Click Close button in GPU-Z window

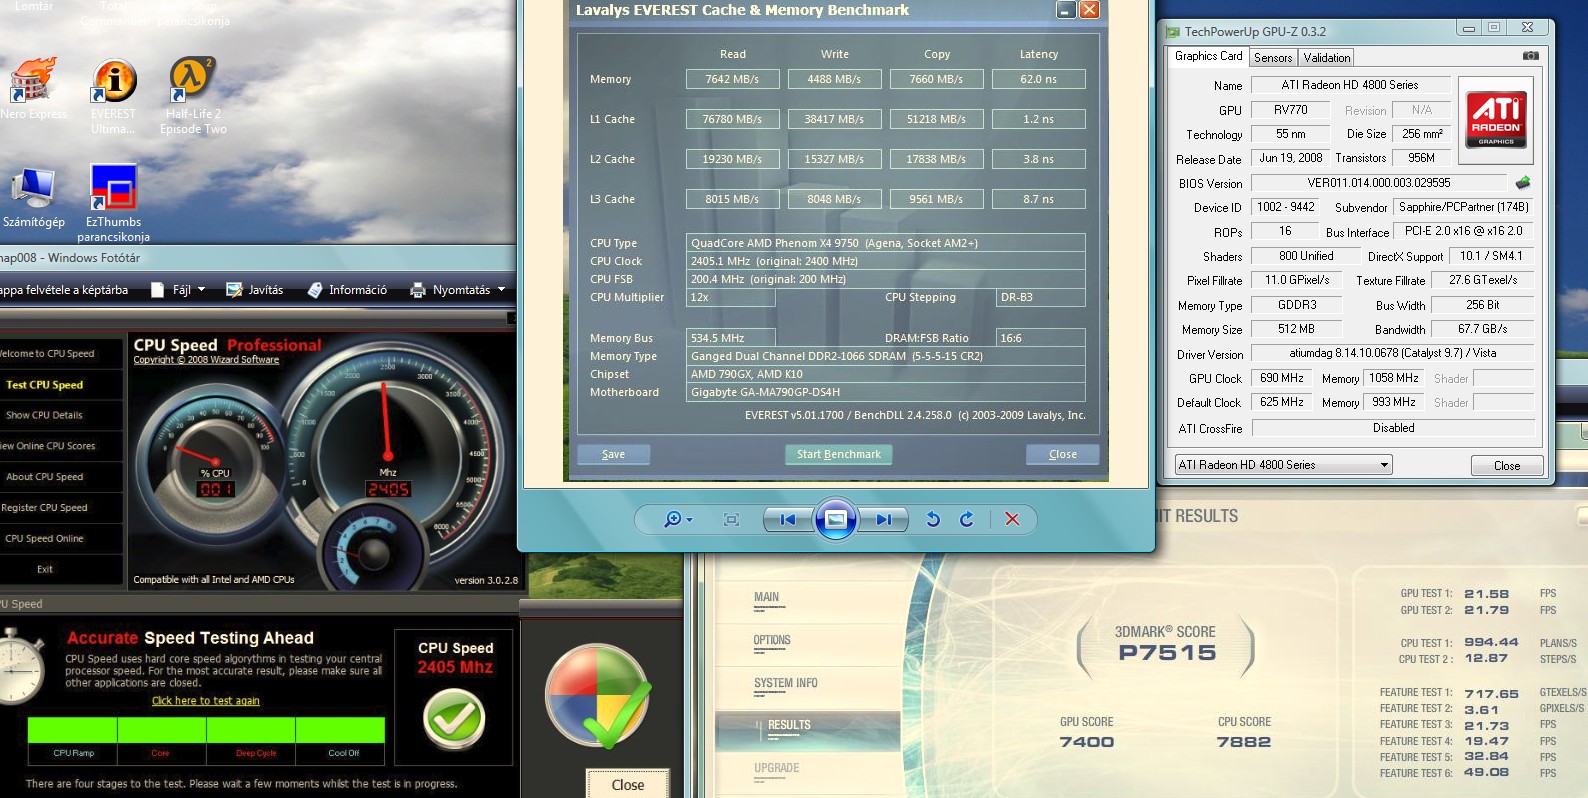click(1507, 466)
